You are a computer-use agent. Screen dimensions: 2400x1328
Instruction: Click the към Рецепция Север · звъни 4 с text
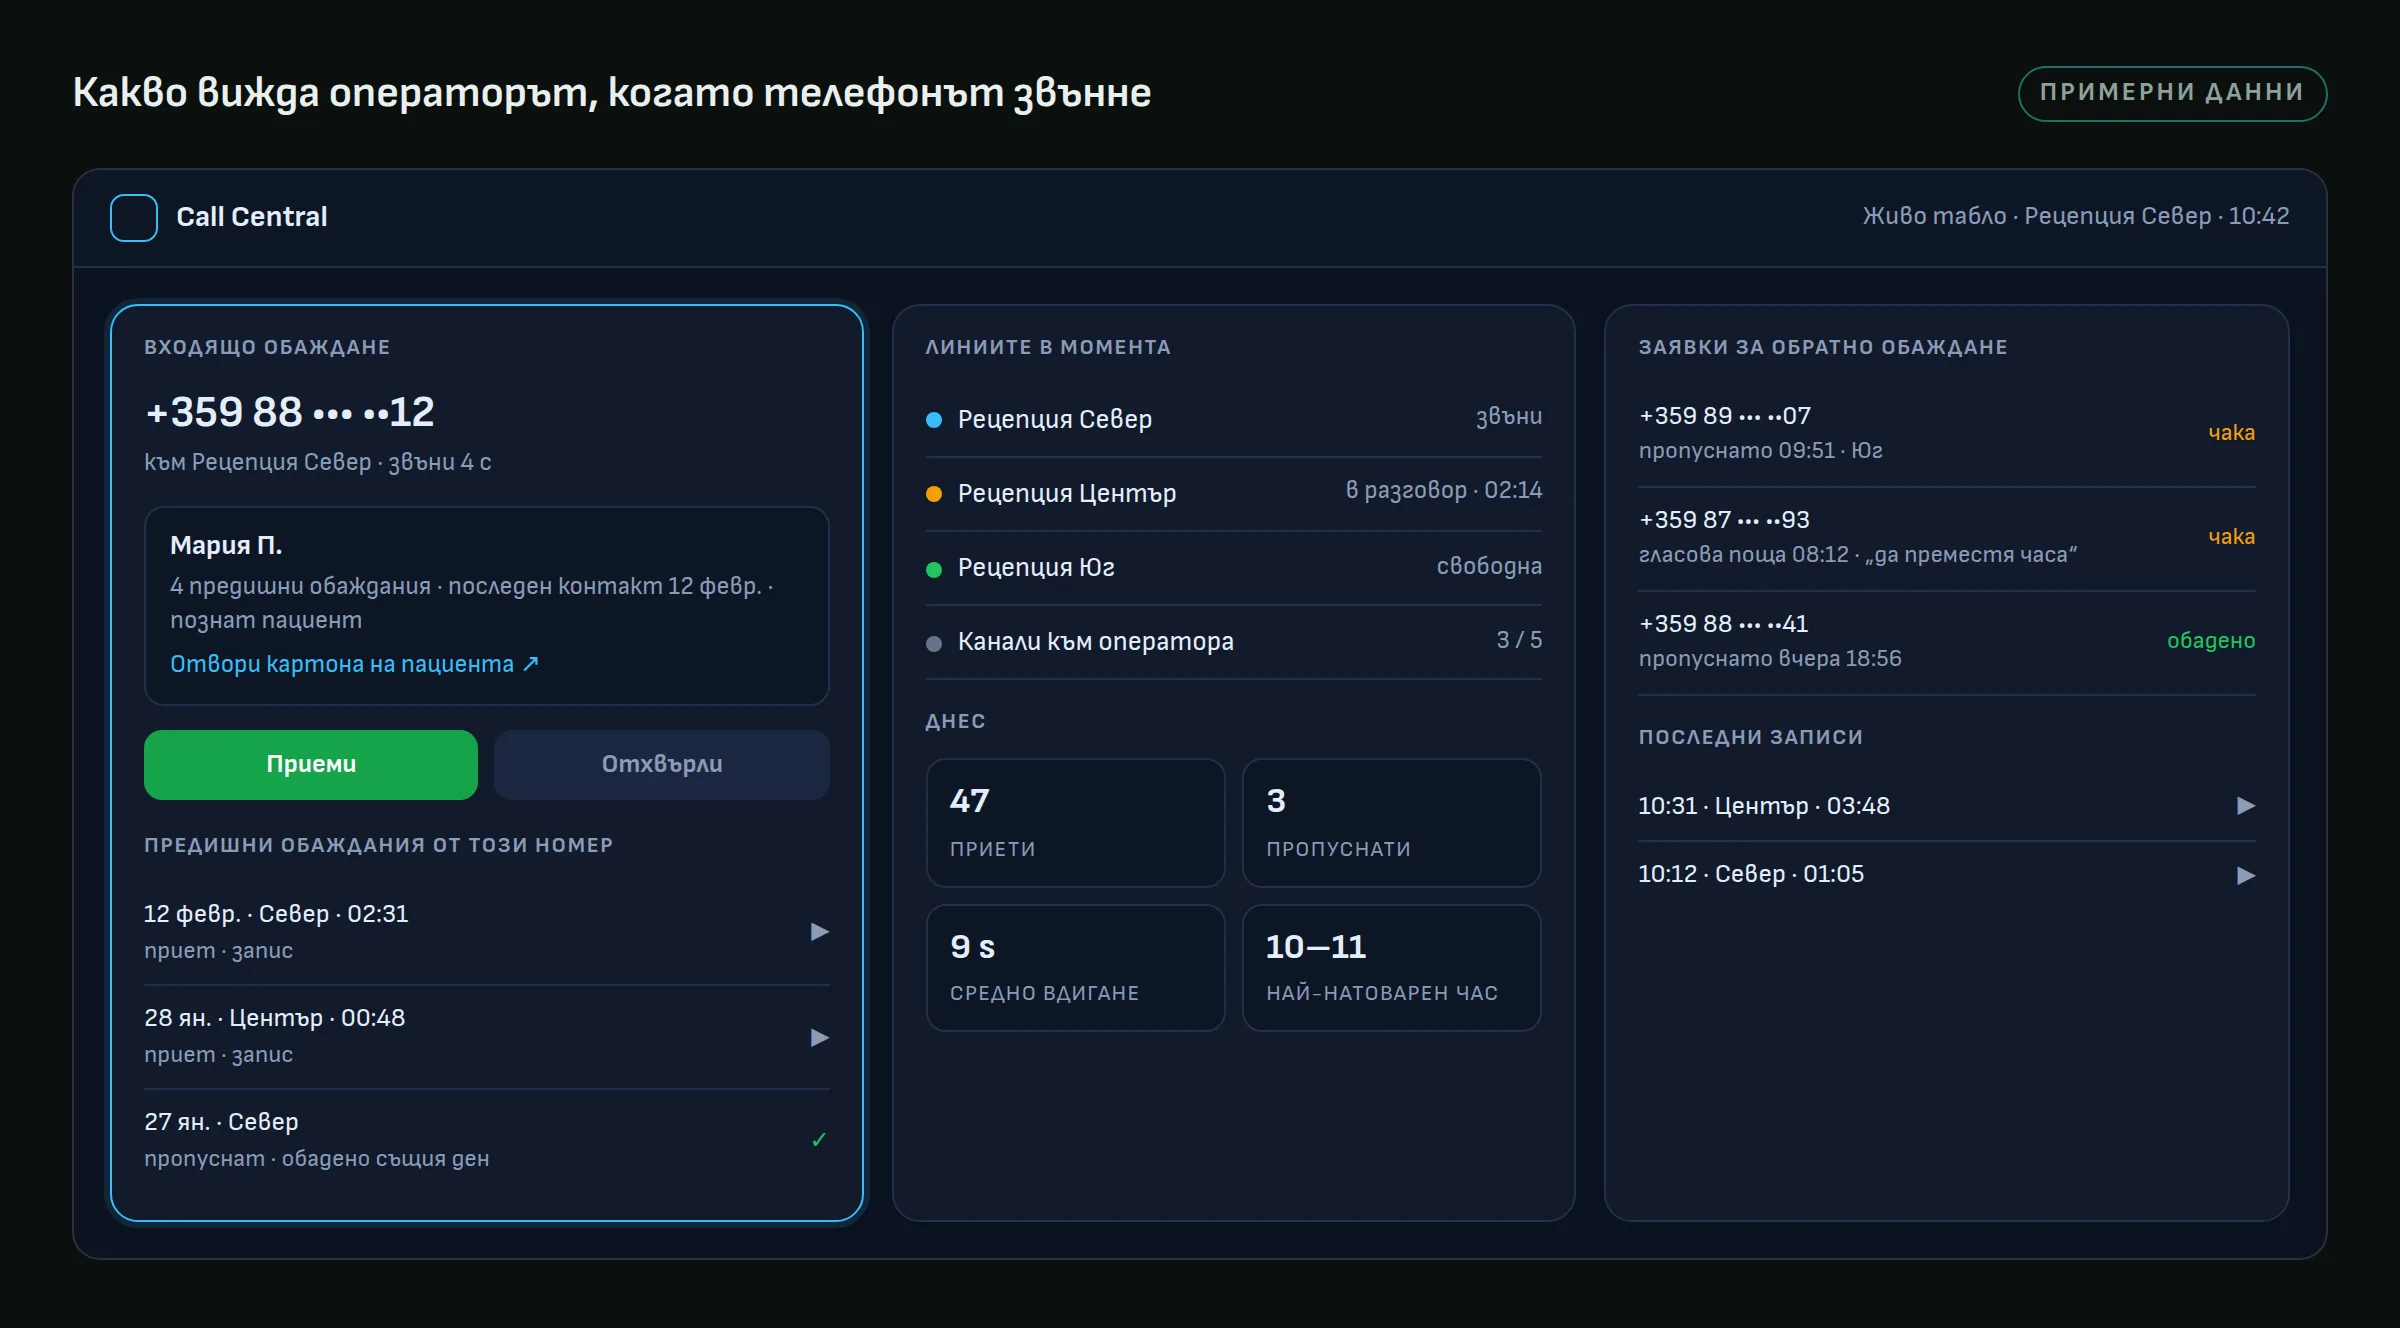(318, 462)
